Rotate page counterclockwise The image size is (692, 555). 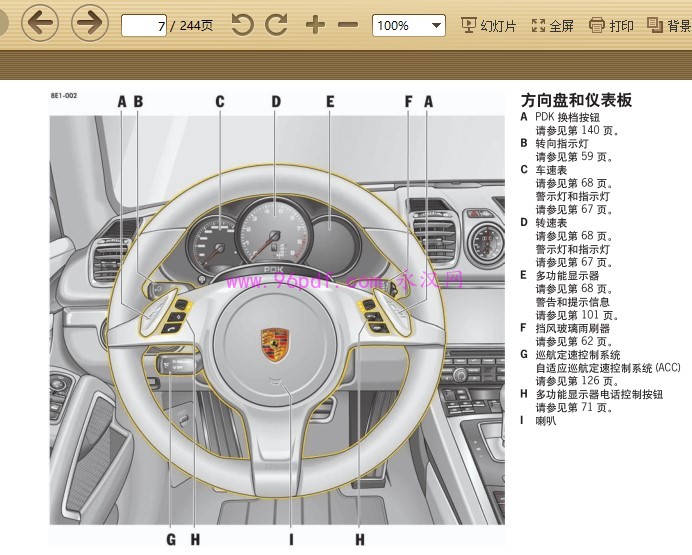click(x=242, y=24)
